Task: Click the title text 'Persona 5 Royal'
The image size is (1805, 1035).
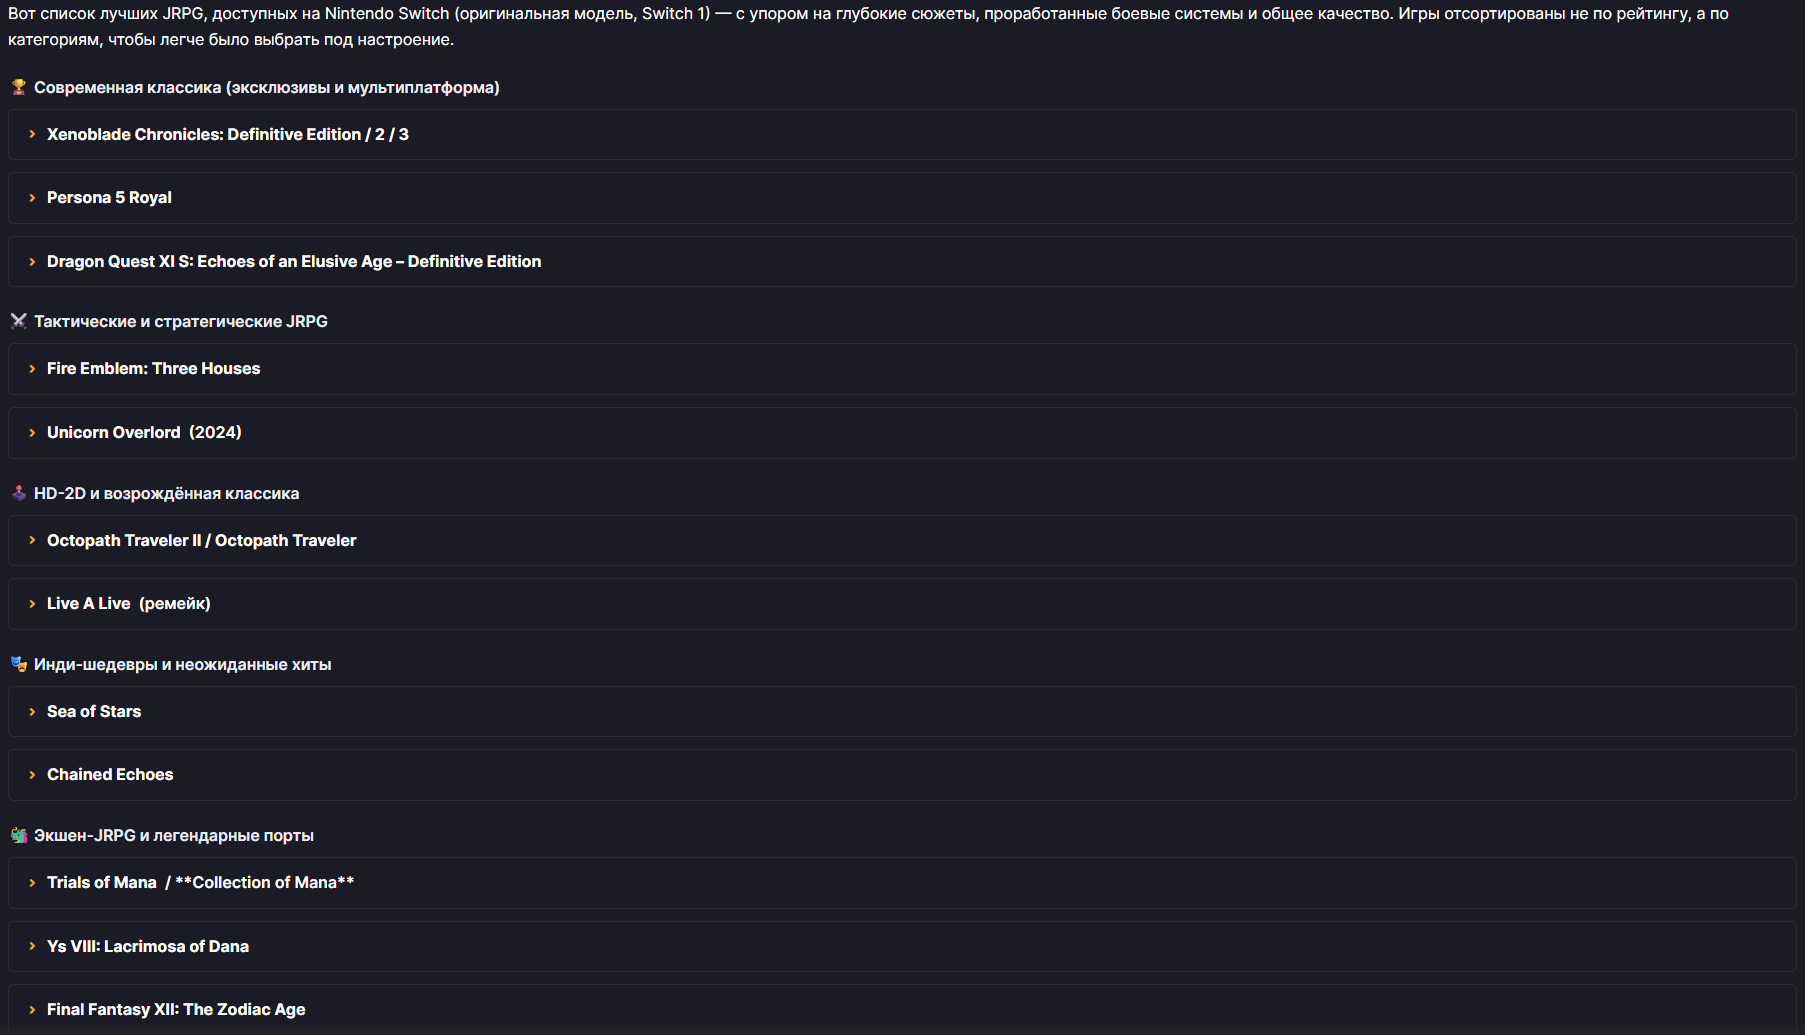Action: pos(109,198)
